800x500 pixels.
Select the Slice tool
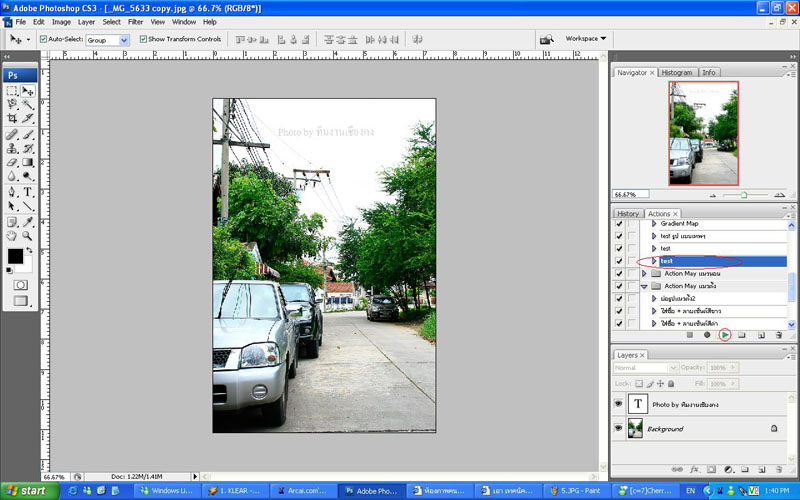click(x=28, y=118)
